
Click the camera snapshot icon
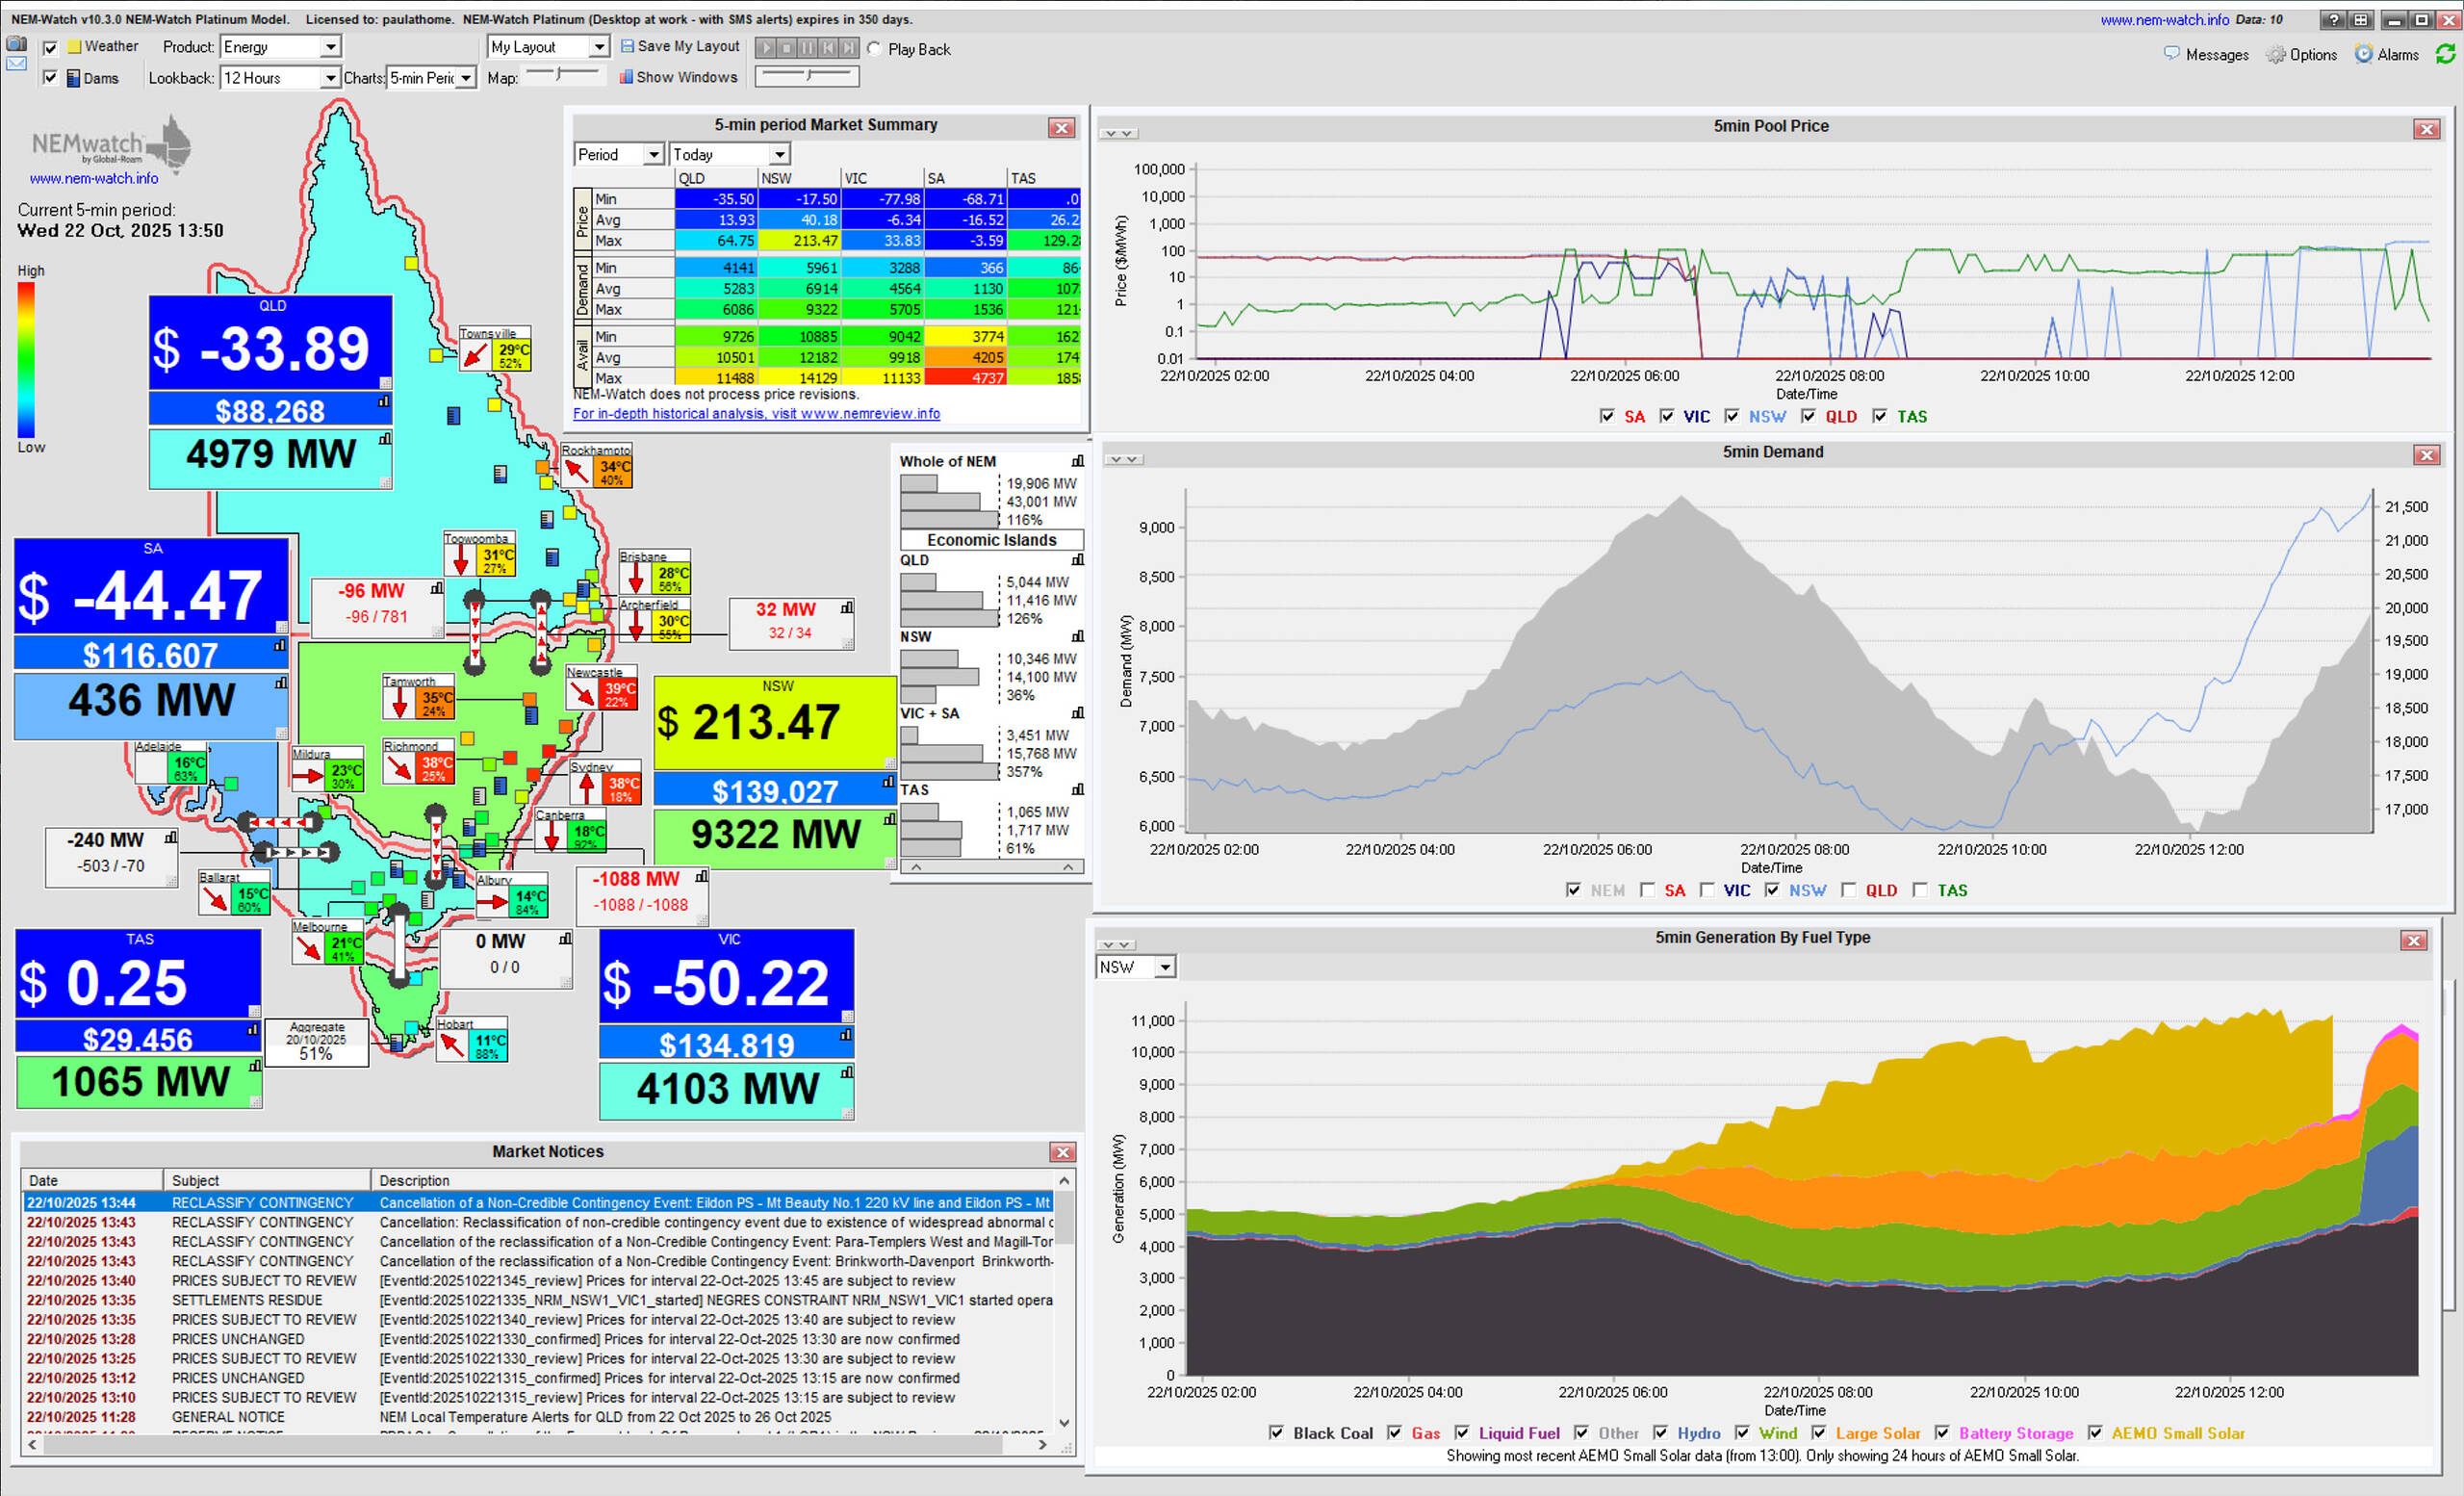16,44
